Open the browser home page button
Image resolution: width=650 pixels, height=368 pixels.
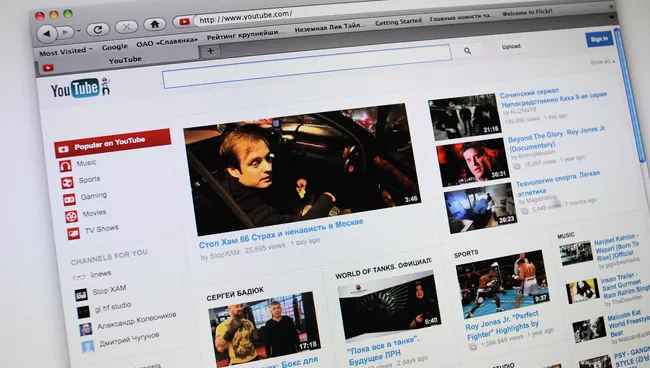pos(155,24)
